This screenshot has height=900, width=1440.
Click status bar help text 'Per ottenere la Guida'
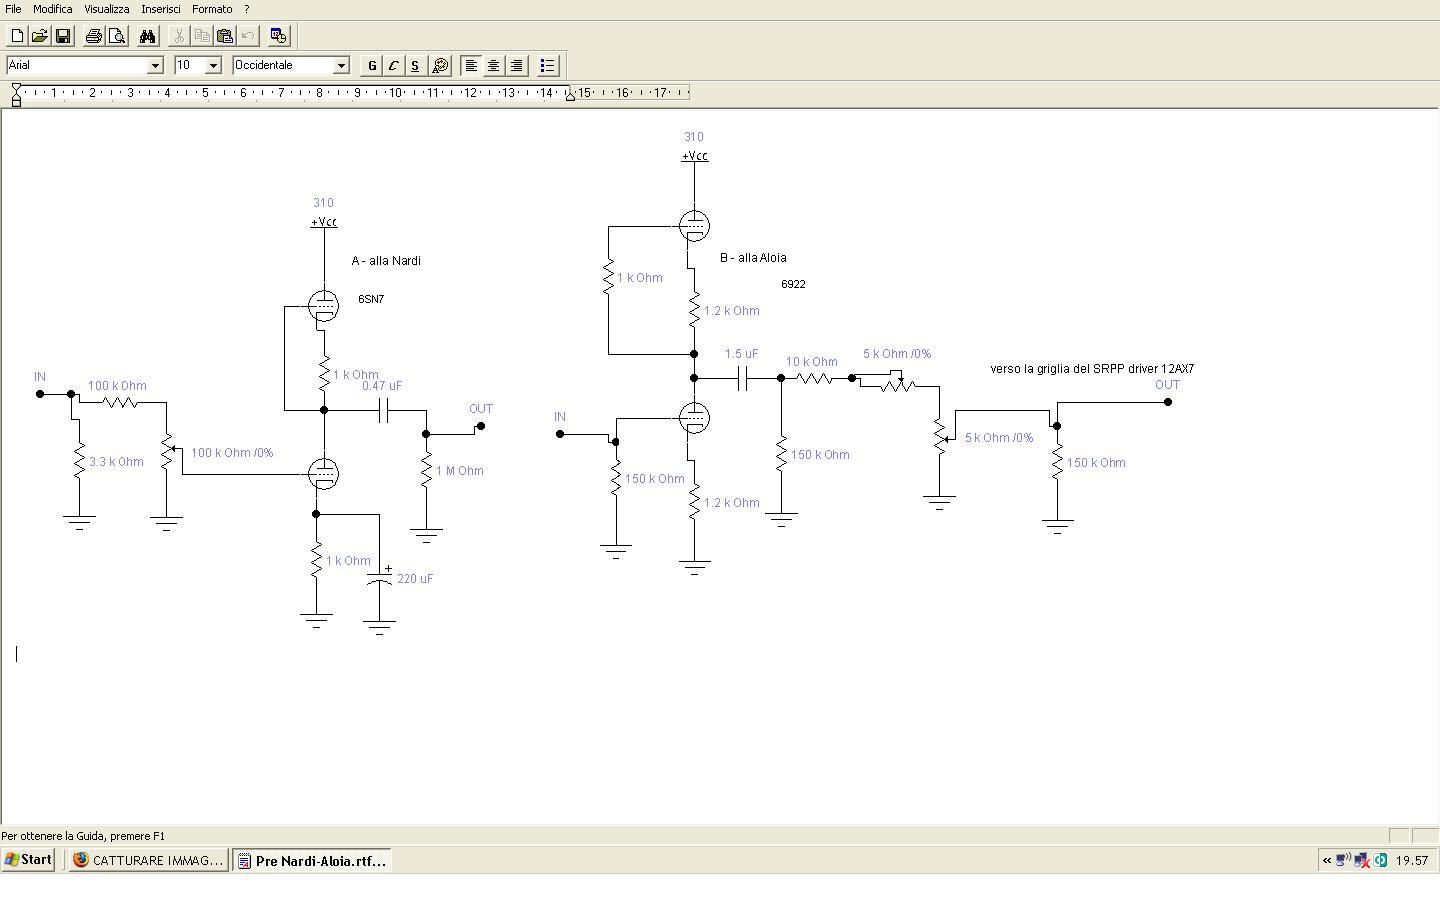(x=83, y=836)
